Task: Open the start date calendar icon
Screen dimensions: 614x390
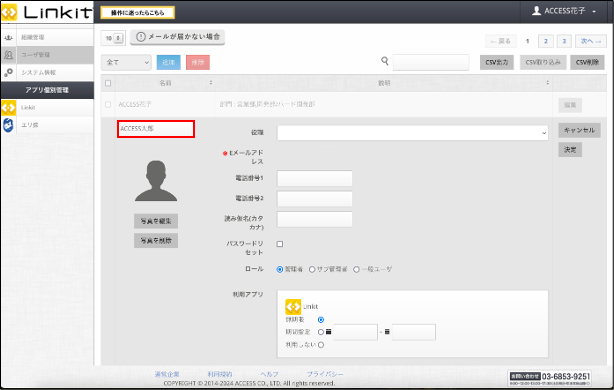Action: pos(329,332)
